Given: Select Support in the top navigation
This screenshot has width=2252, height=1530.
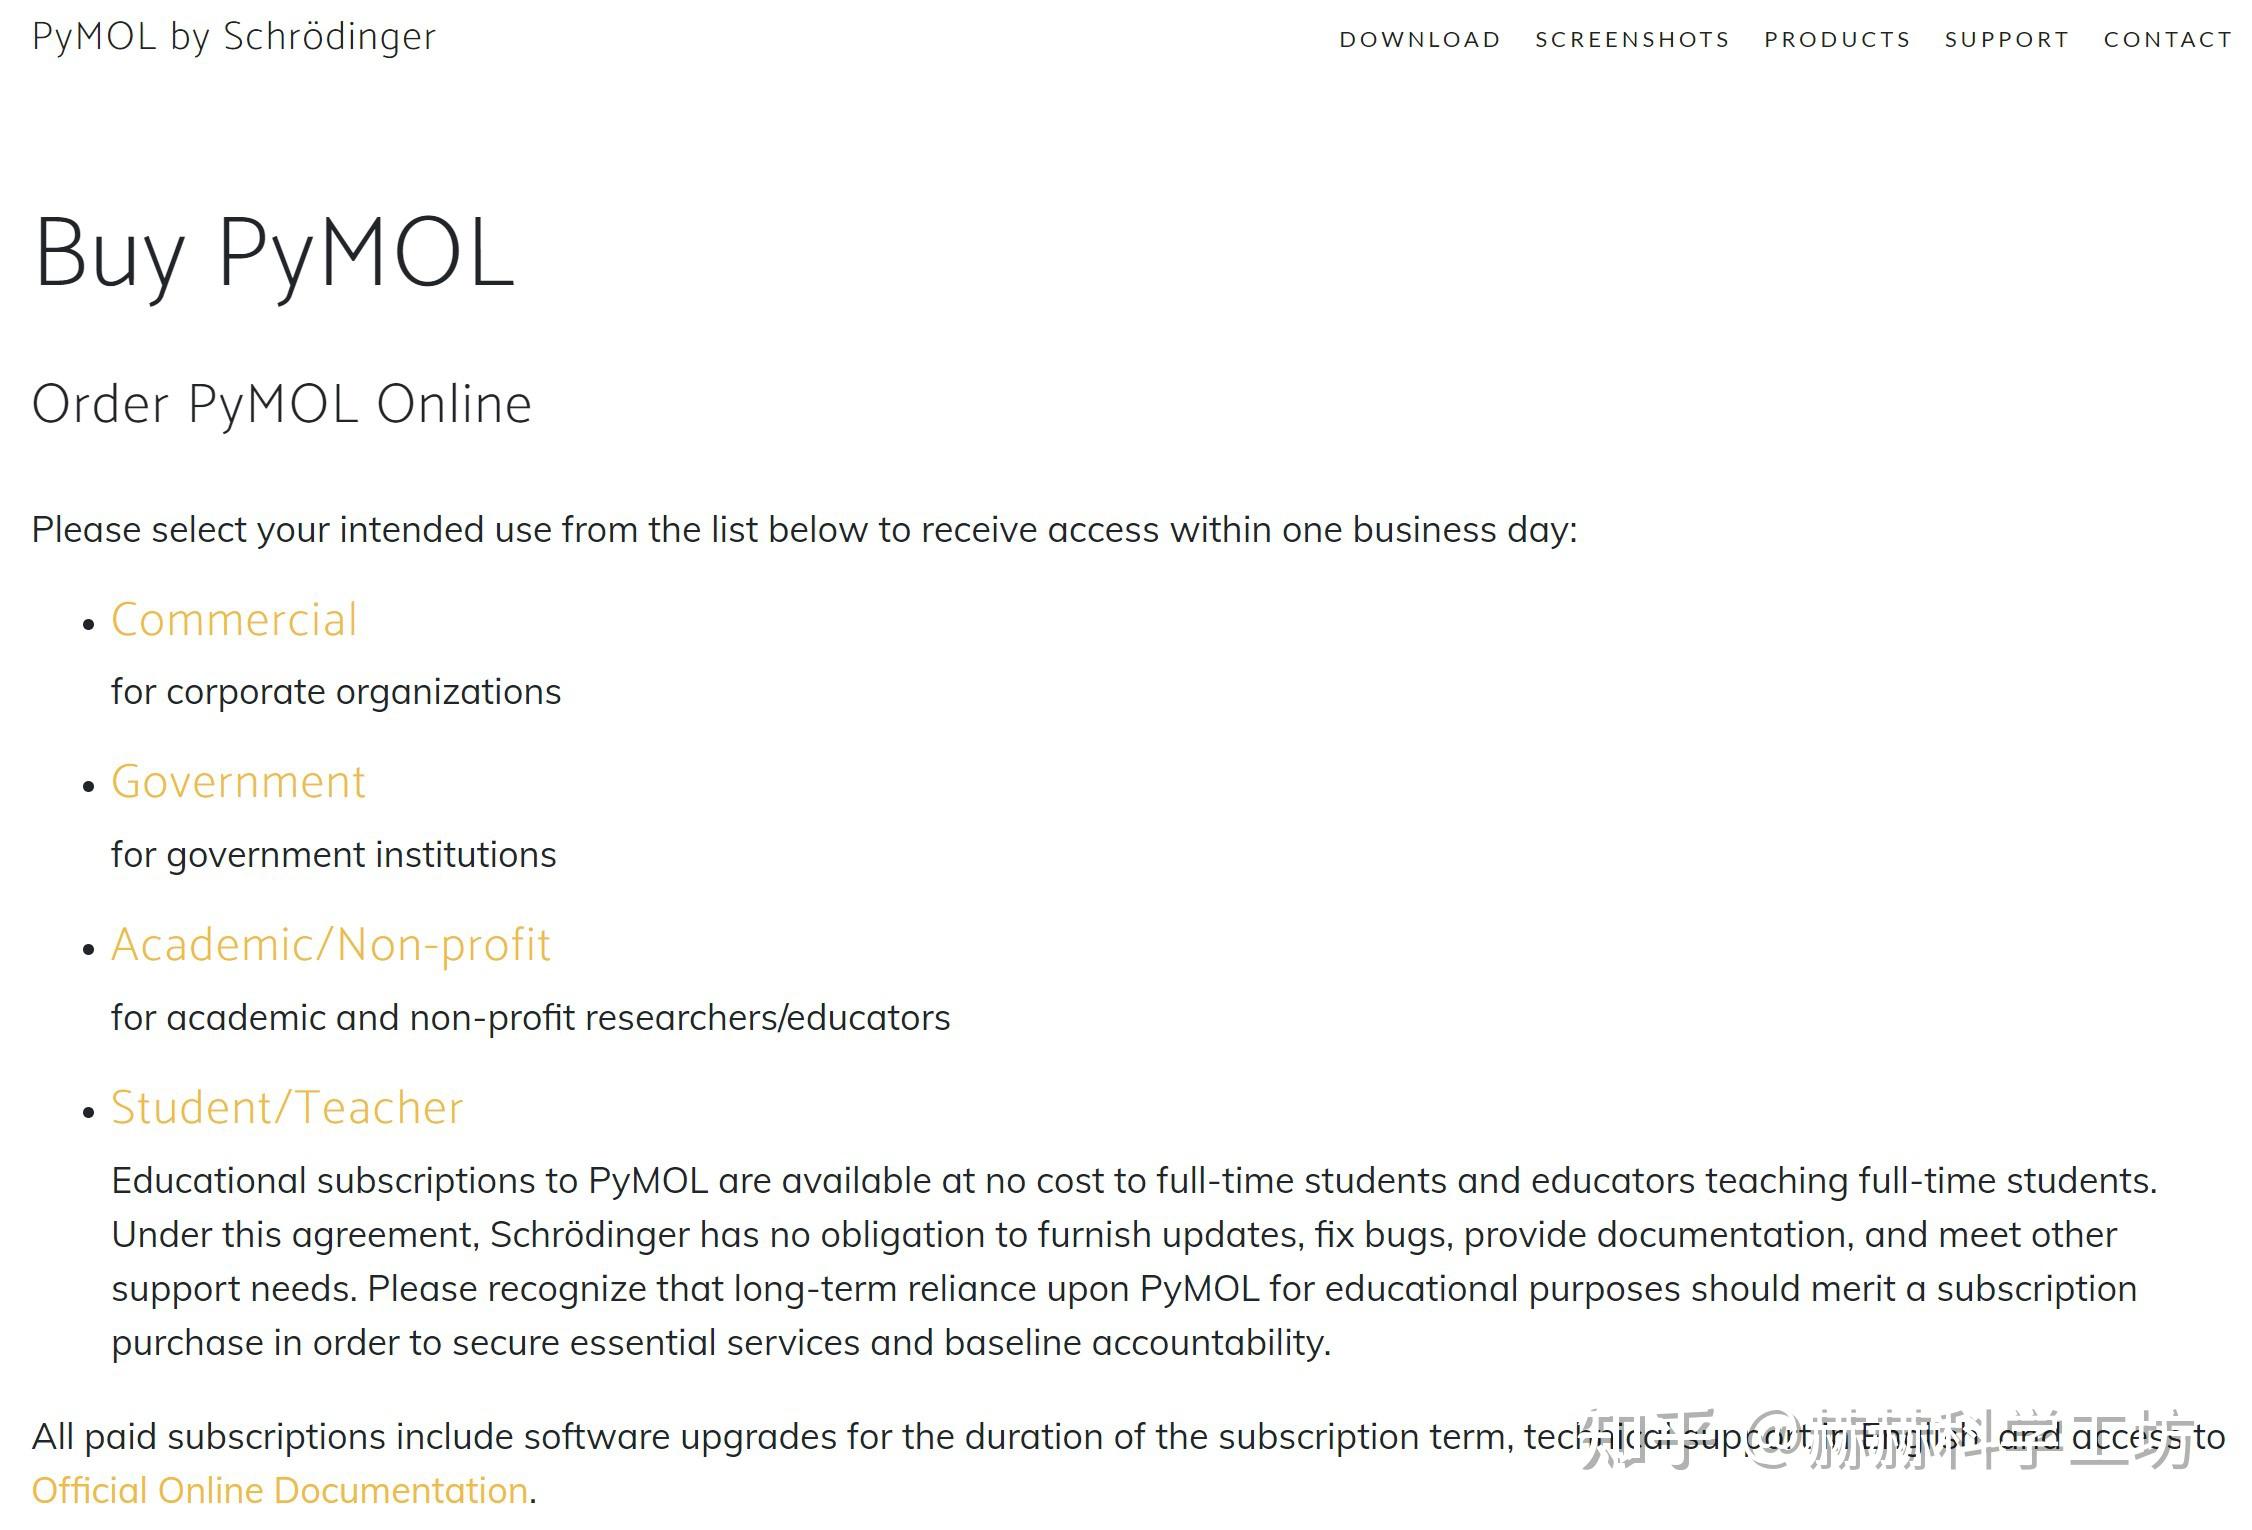Looking at the screenshot, I should tap(2006, 40).
